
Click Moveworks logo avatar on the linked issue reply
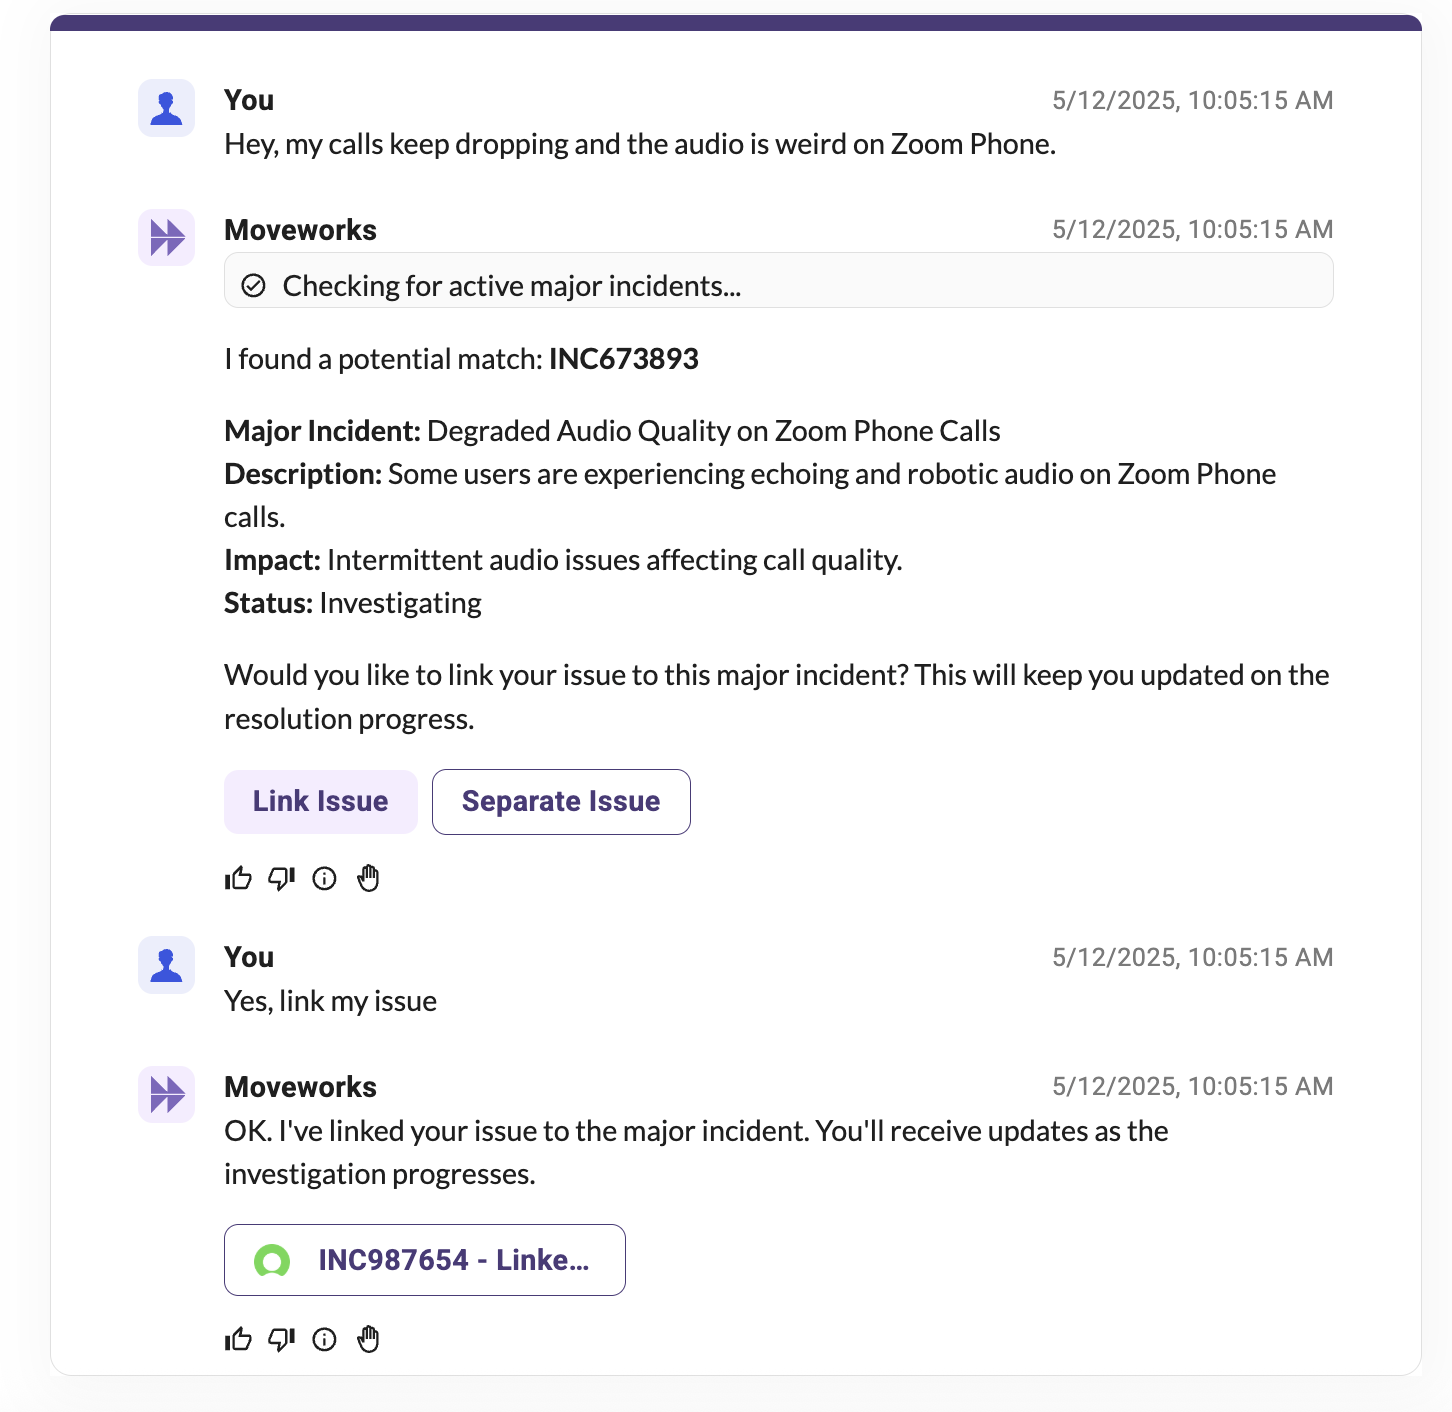(166, 1095)
